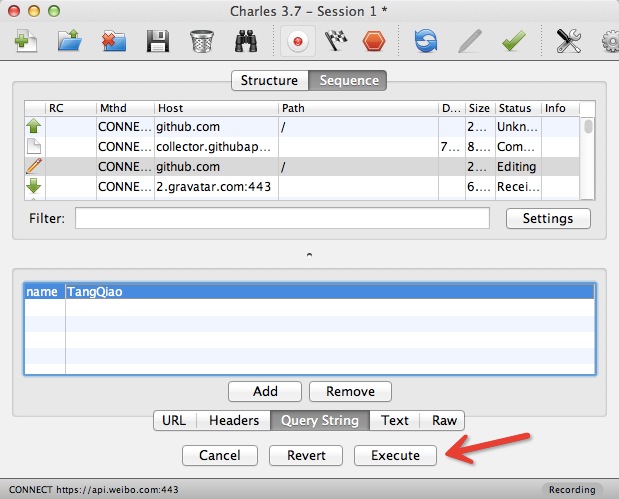The height and width of the screenshot is (499, 619).
Task: Open Find with the binoculars icon
Action: (247, 41)
